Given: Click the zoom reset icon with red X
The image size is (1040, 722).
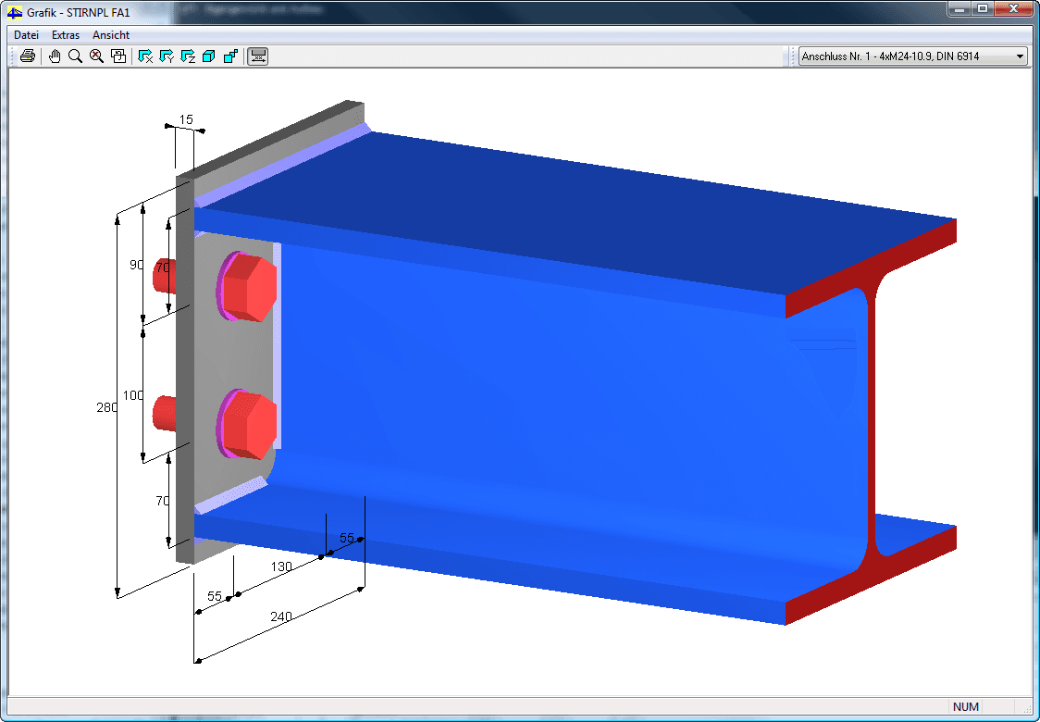Looking at the screenshot, I should point(97,56).
